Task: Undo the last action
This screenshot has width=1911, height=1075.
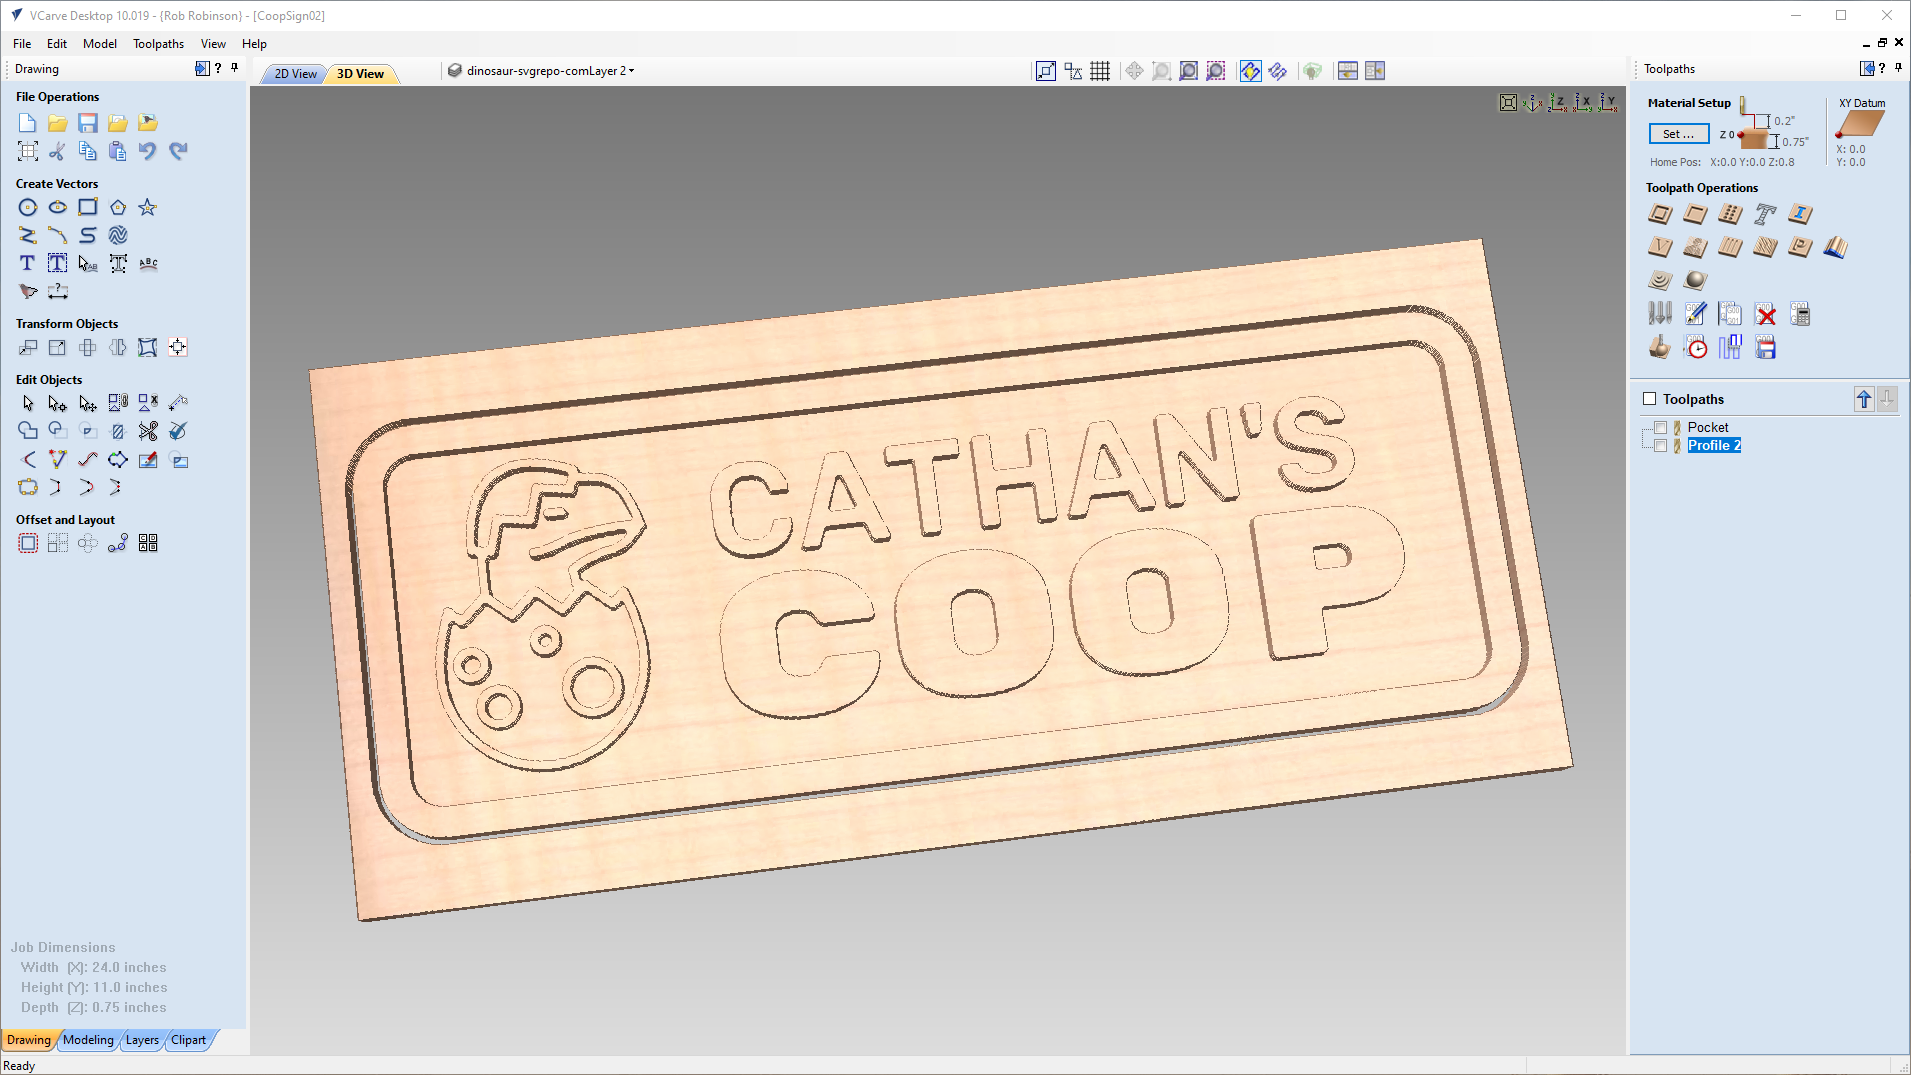Action: point(148,151)
